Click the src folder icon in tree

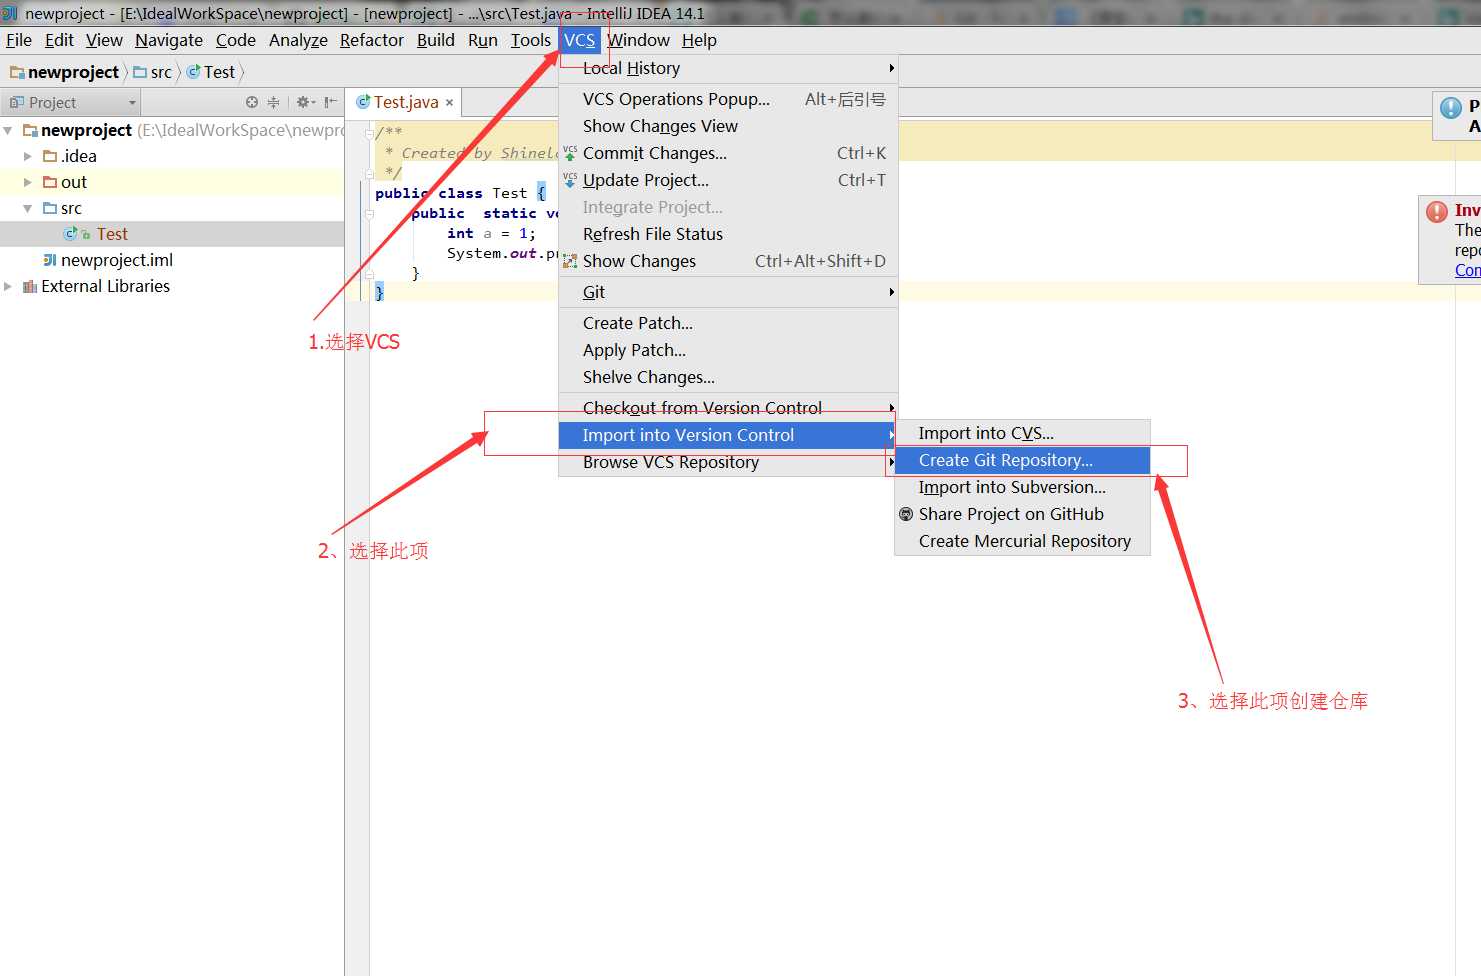50,208
